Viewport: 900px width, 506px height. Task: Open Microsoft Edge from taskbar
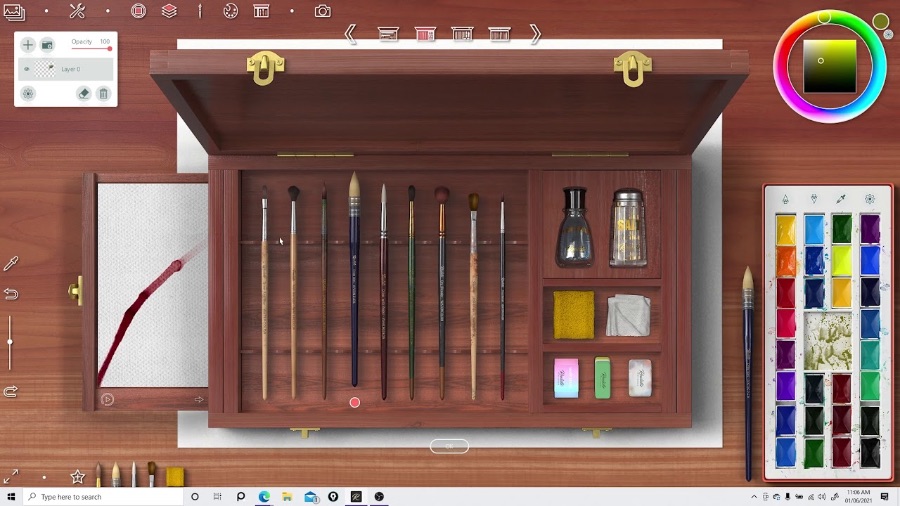tap(264, 497)
